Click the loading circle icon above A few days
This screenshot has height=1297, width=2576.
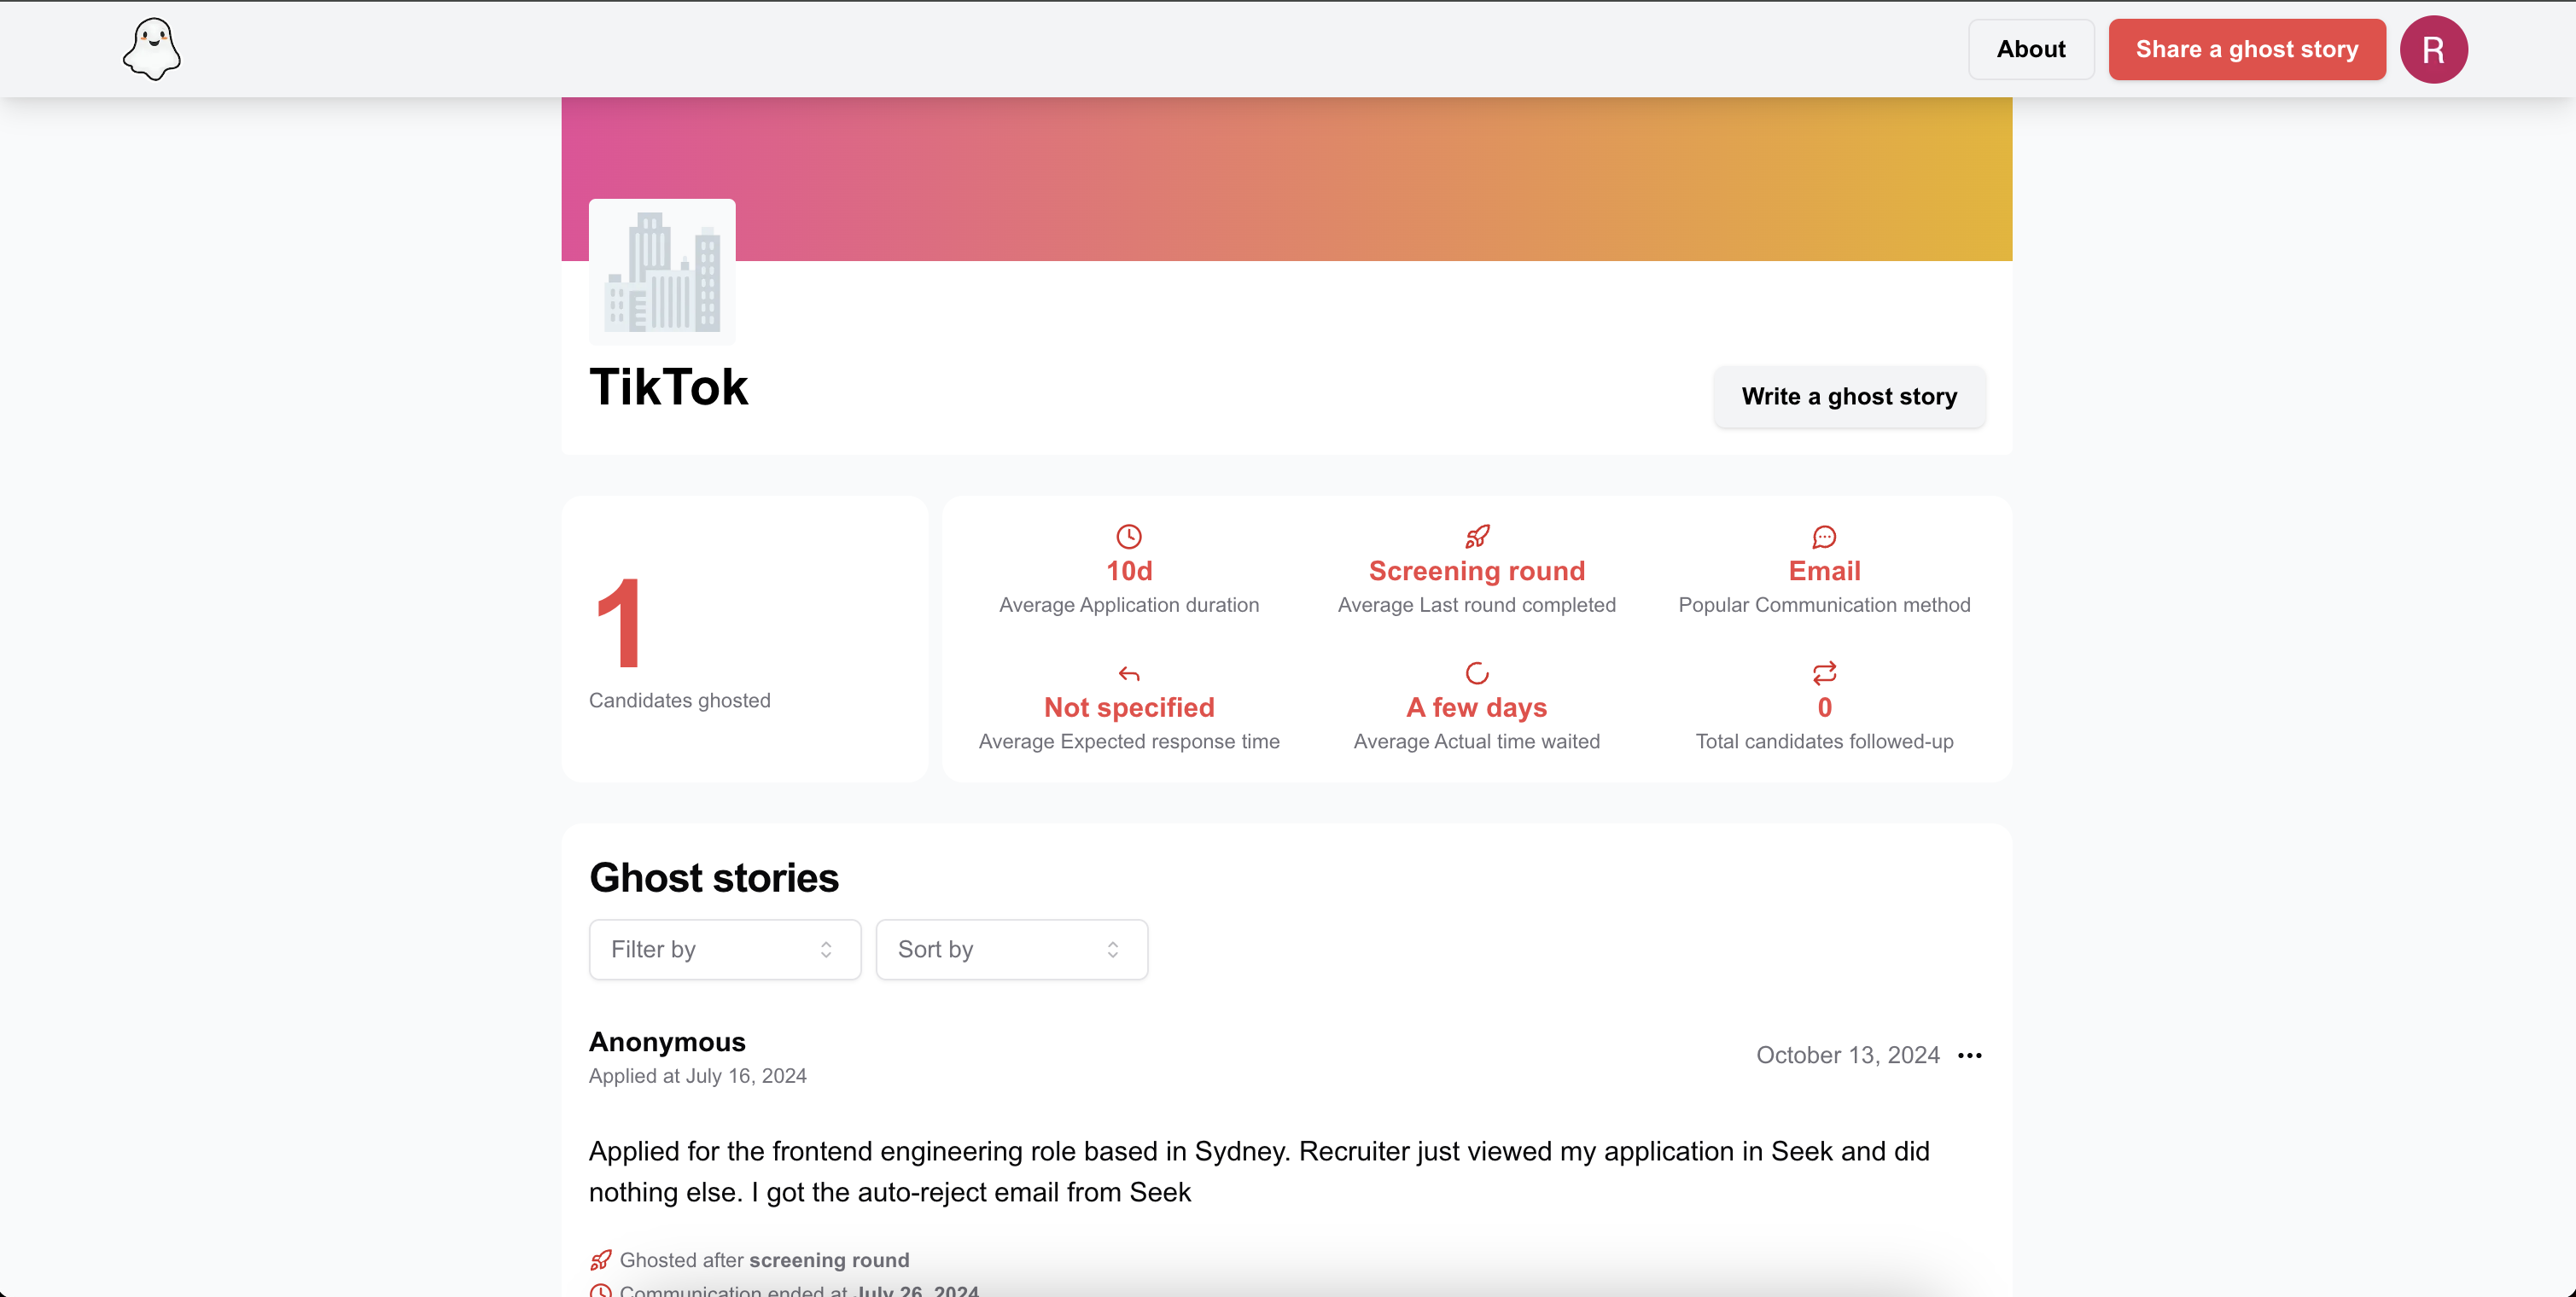pyautogui.click(x=1477, y=673)
